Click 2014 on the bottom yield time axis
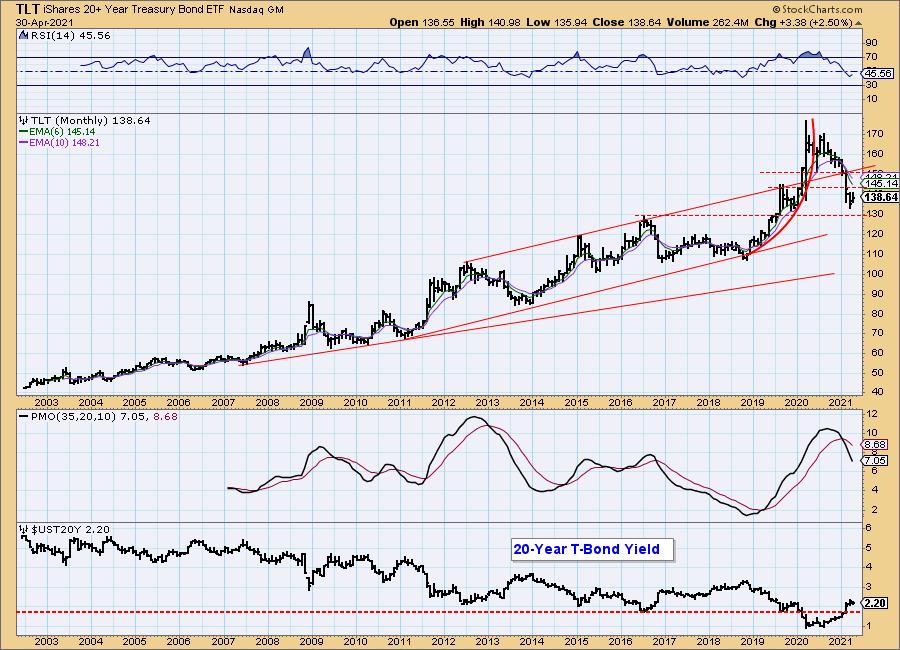This screenshot has height=650, width=900. click(532, 641)
